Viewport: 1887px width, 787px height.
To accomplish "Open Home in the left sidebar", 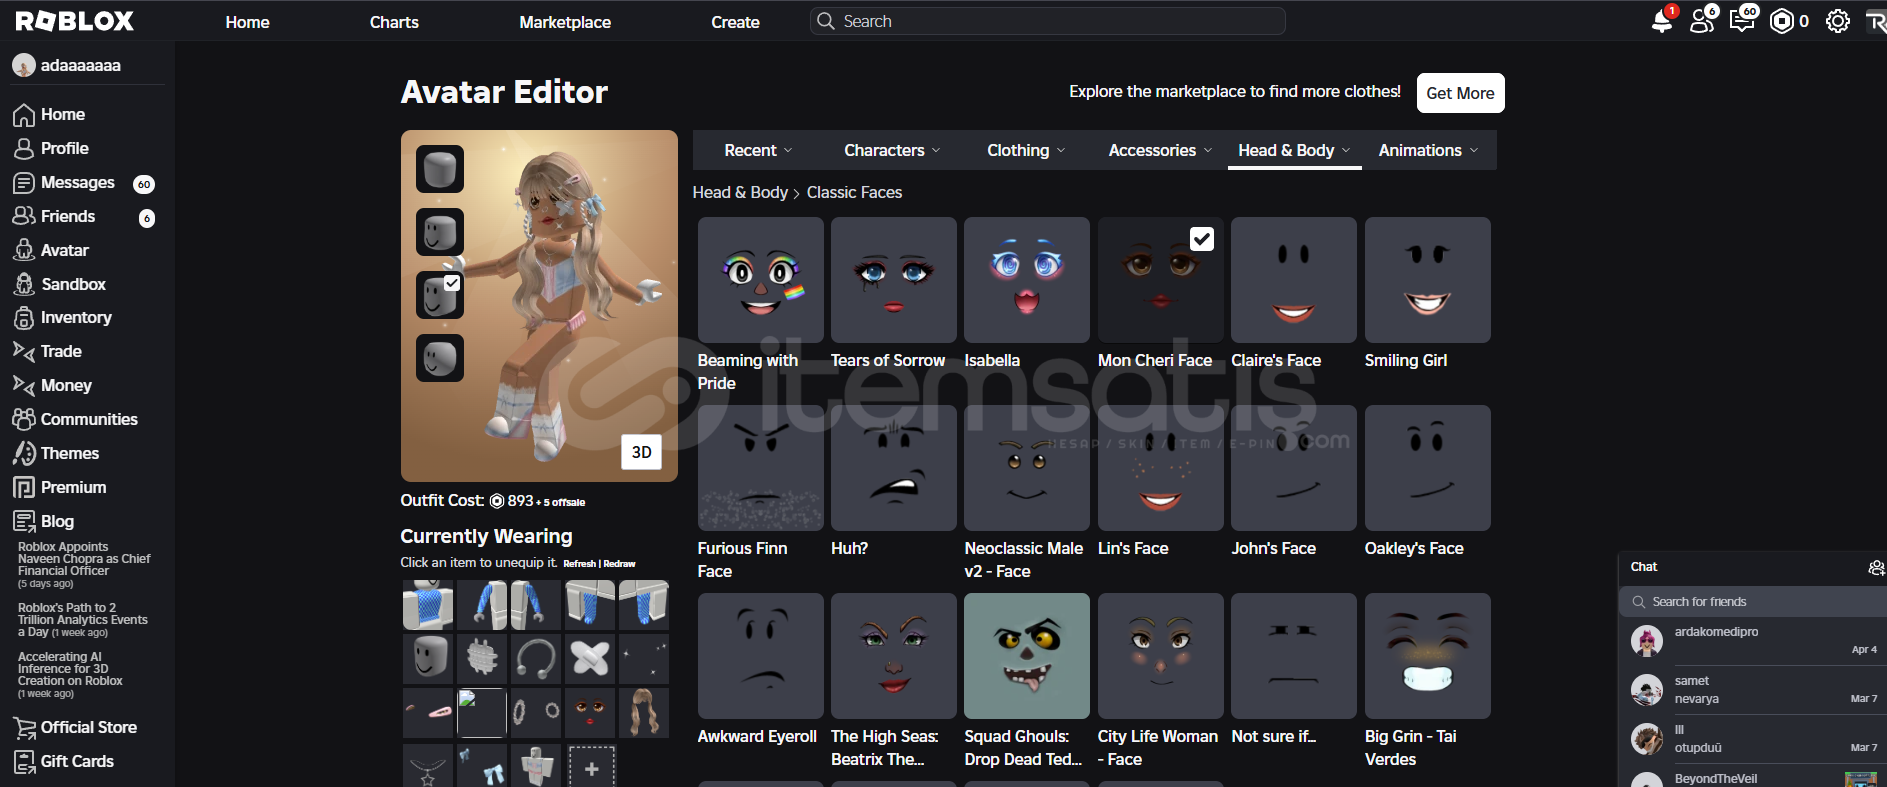I will [50, 115].
